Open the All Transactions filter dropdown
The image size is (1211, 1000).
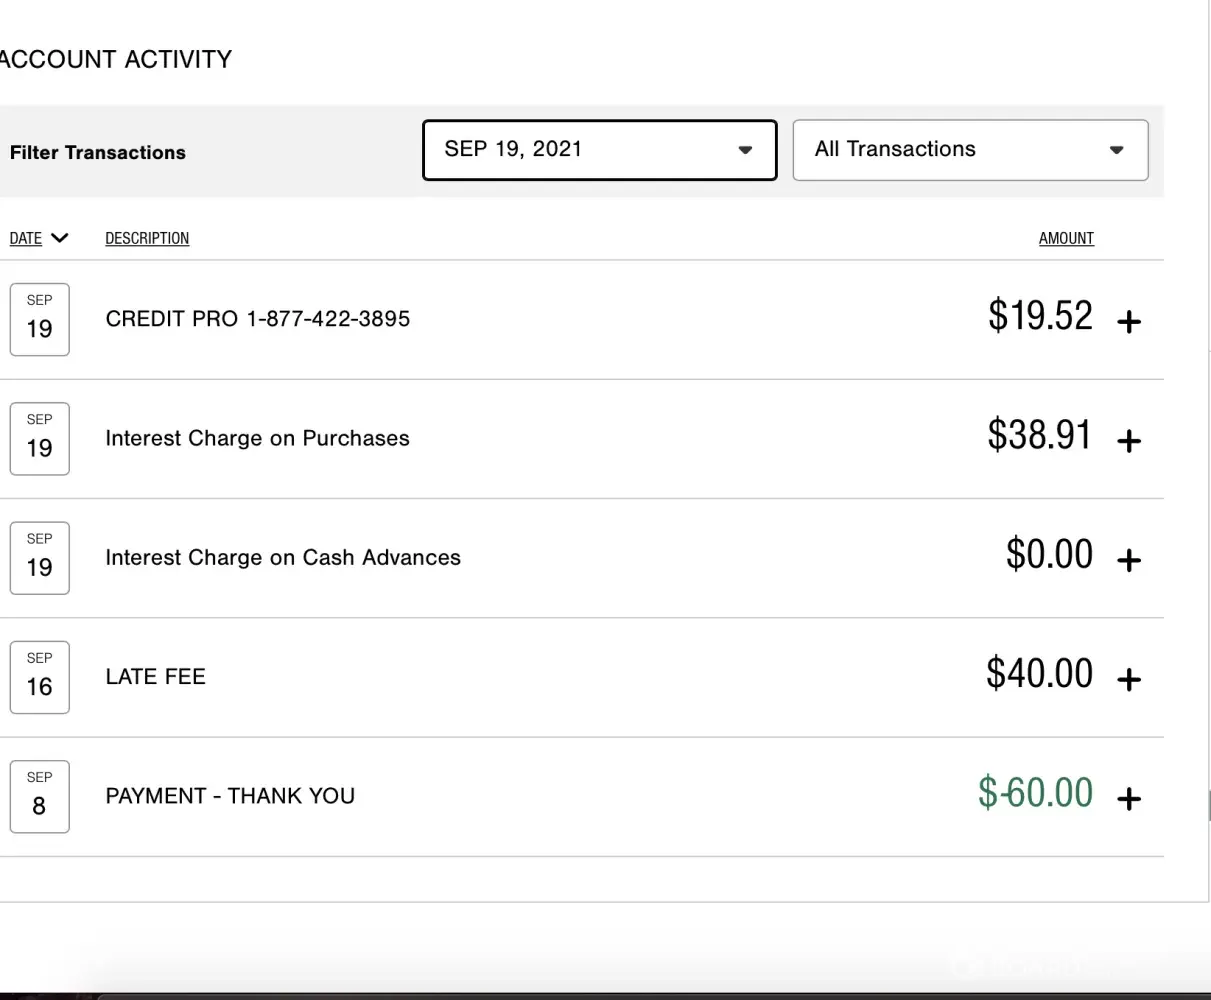[x=969, y=150]
